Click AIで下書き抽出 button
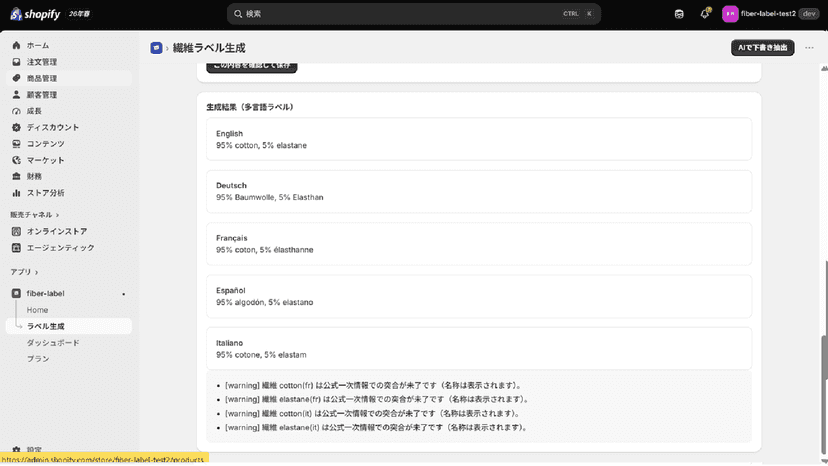Screen dimensions: 828x466 click(x=763, y=48)
